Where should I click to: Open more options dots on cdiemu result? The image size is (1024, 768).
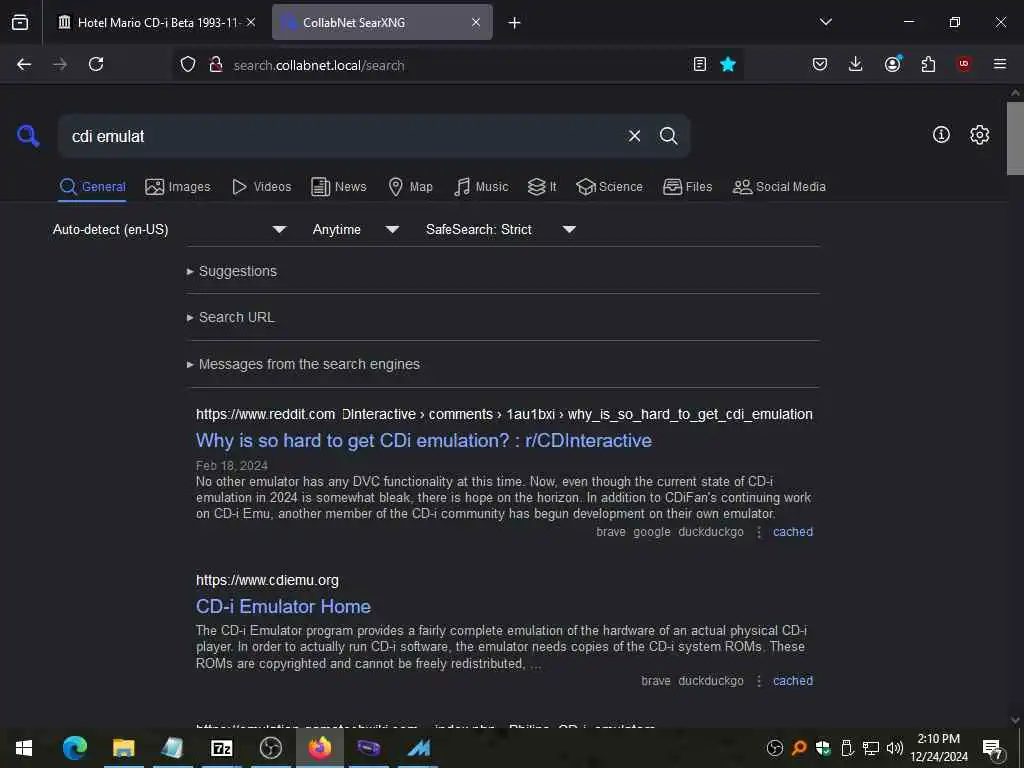[x=759, y=681]
